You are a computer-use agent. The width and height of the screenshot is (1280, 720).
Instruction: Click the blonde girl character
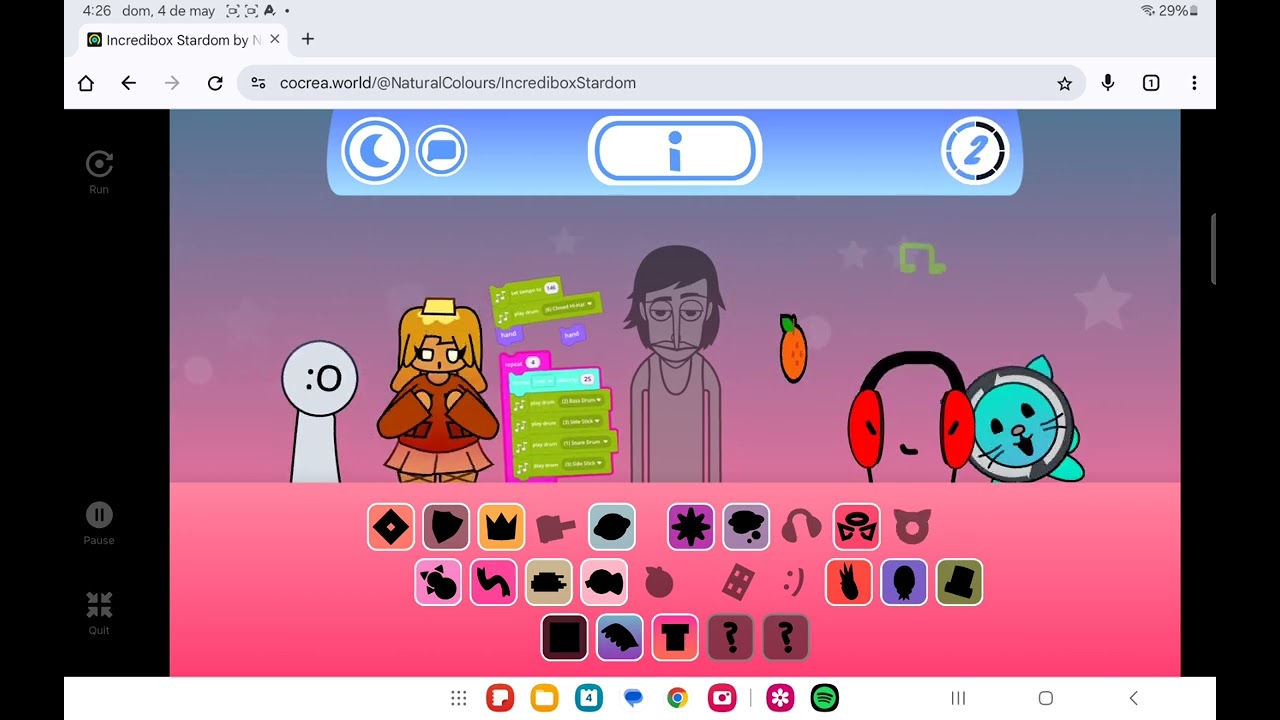pyautogui.click(x=438, y=390)
